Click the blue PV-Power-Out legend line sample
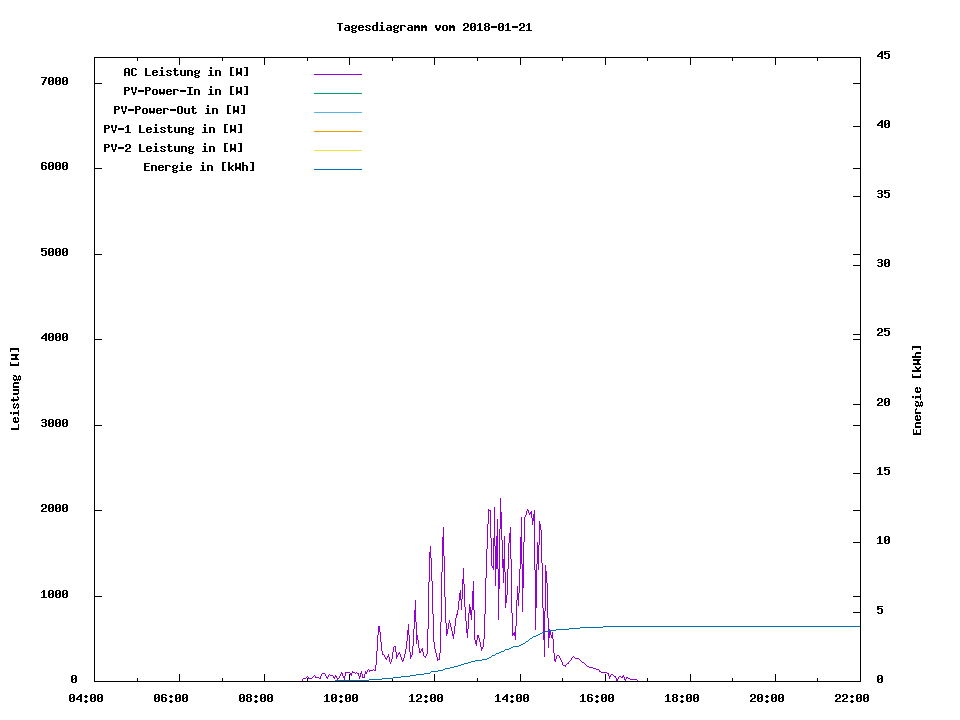This screenshot has height=720, width=960. click(337, 112)
